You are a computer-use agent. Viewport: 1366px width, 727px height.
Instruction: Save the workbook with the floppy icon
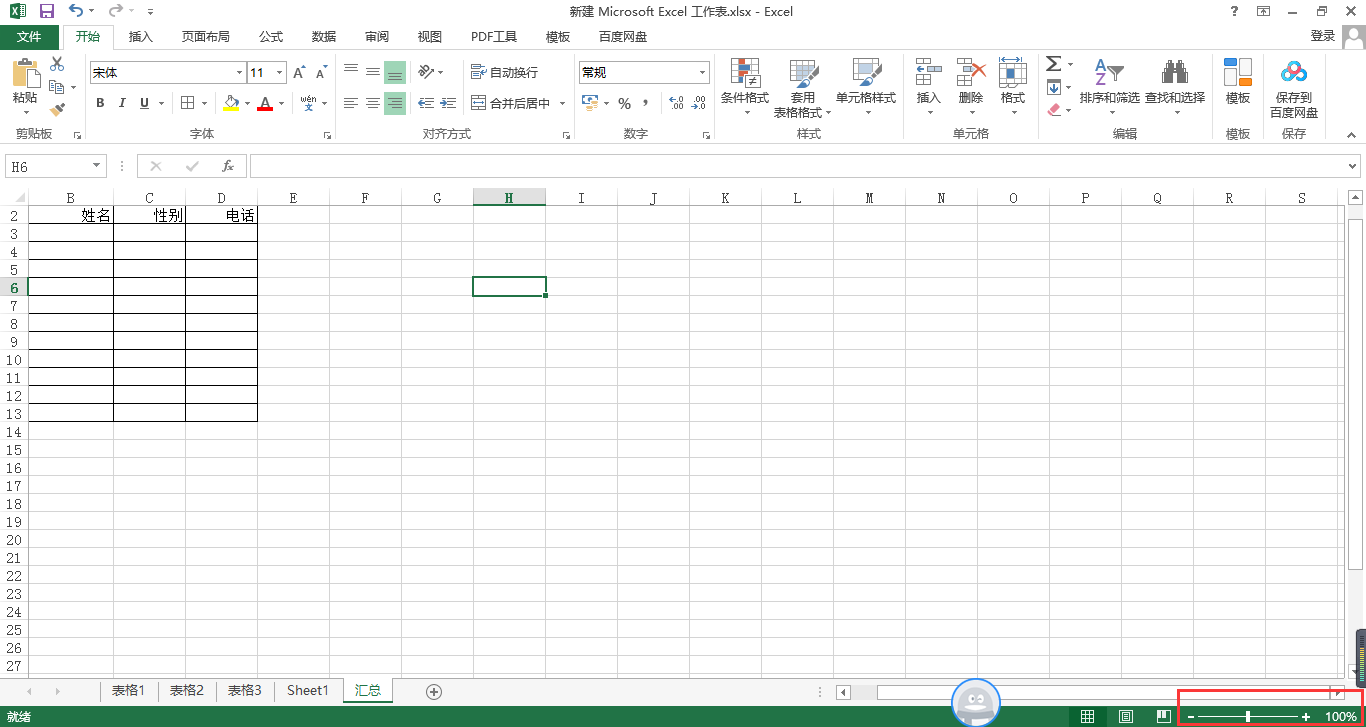[x=46, y=11]
